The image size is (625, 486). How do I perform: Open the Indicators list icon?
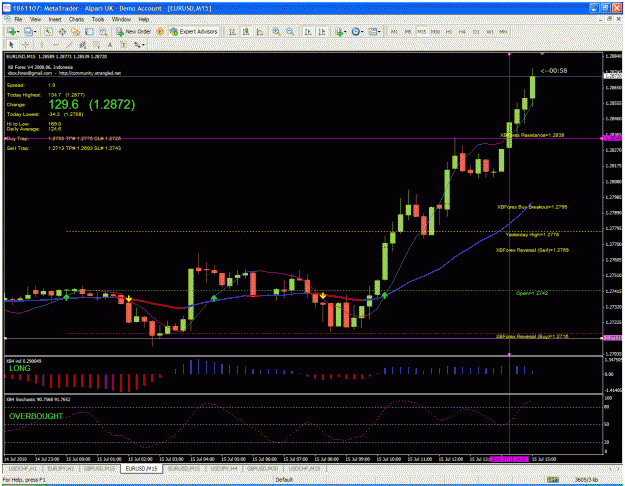tap(338, 31)
